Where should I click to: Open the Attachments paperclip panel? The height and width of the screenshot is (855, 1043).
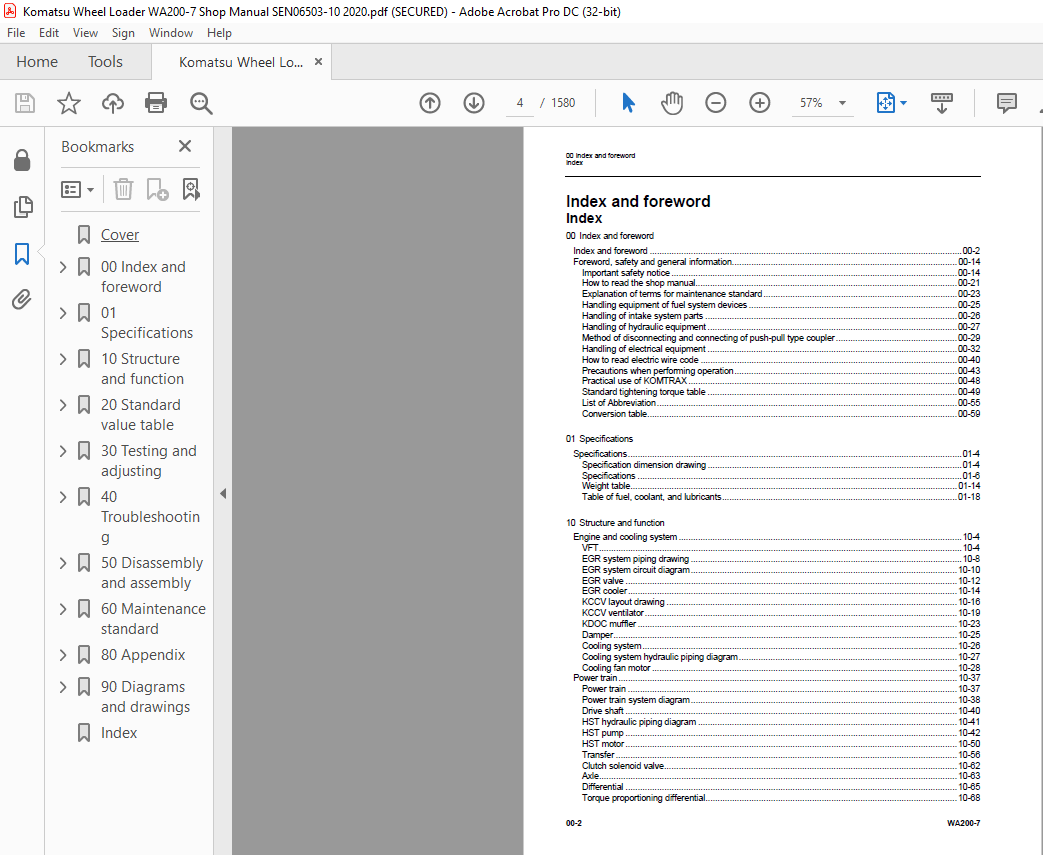[22, 299]
